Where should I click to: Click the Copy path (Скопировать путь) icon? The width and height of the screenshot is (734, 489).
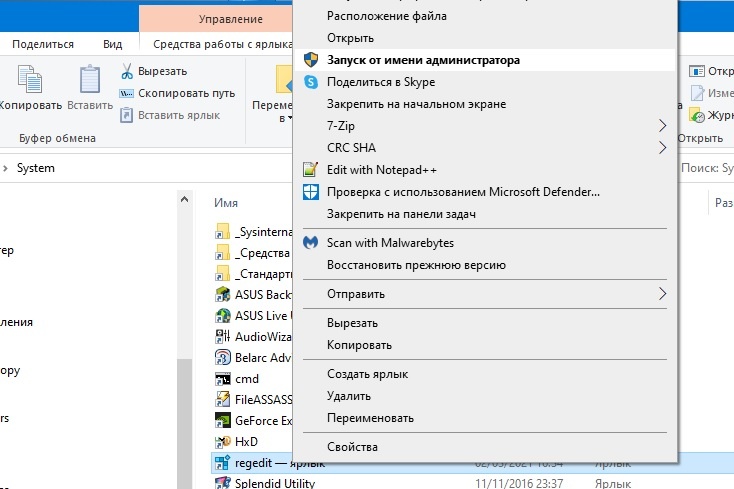[x=126, y=93]
